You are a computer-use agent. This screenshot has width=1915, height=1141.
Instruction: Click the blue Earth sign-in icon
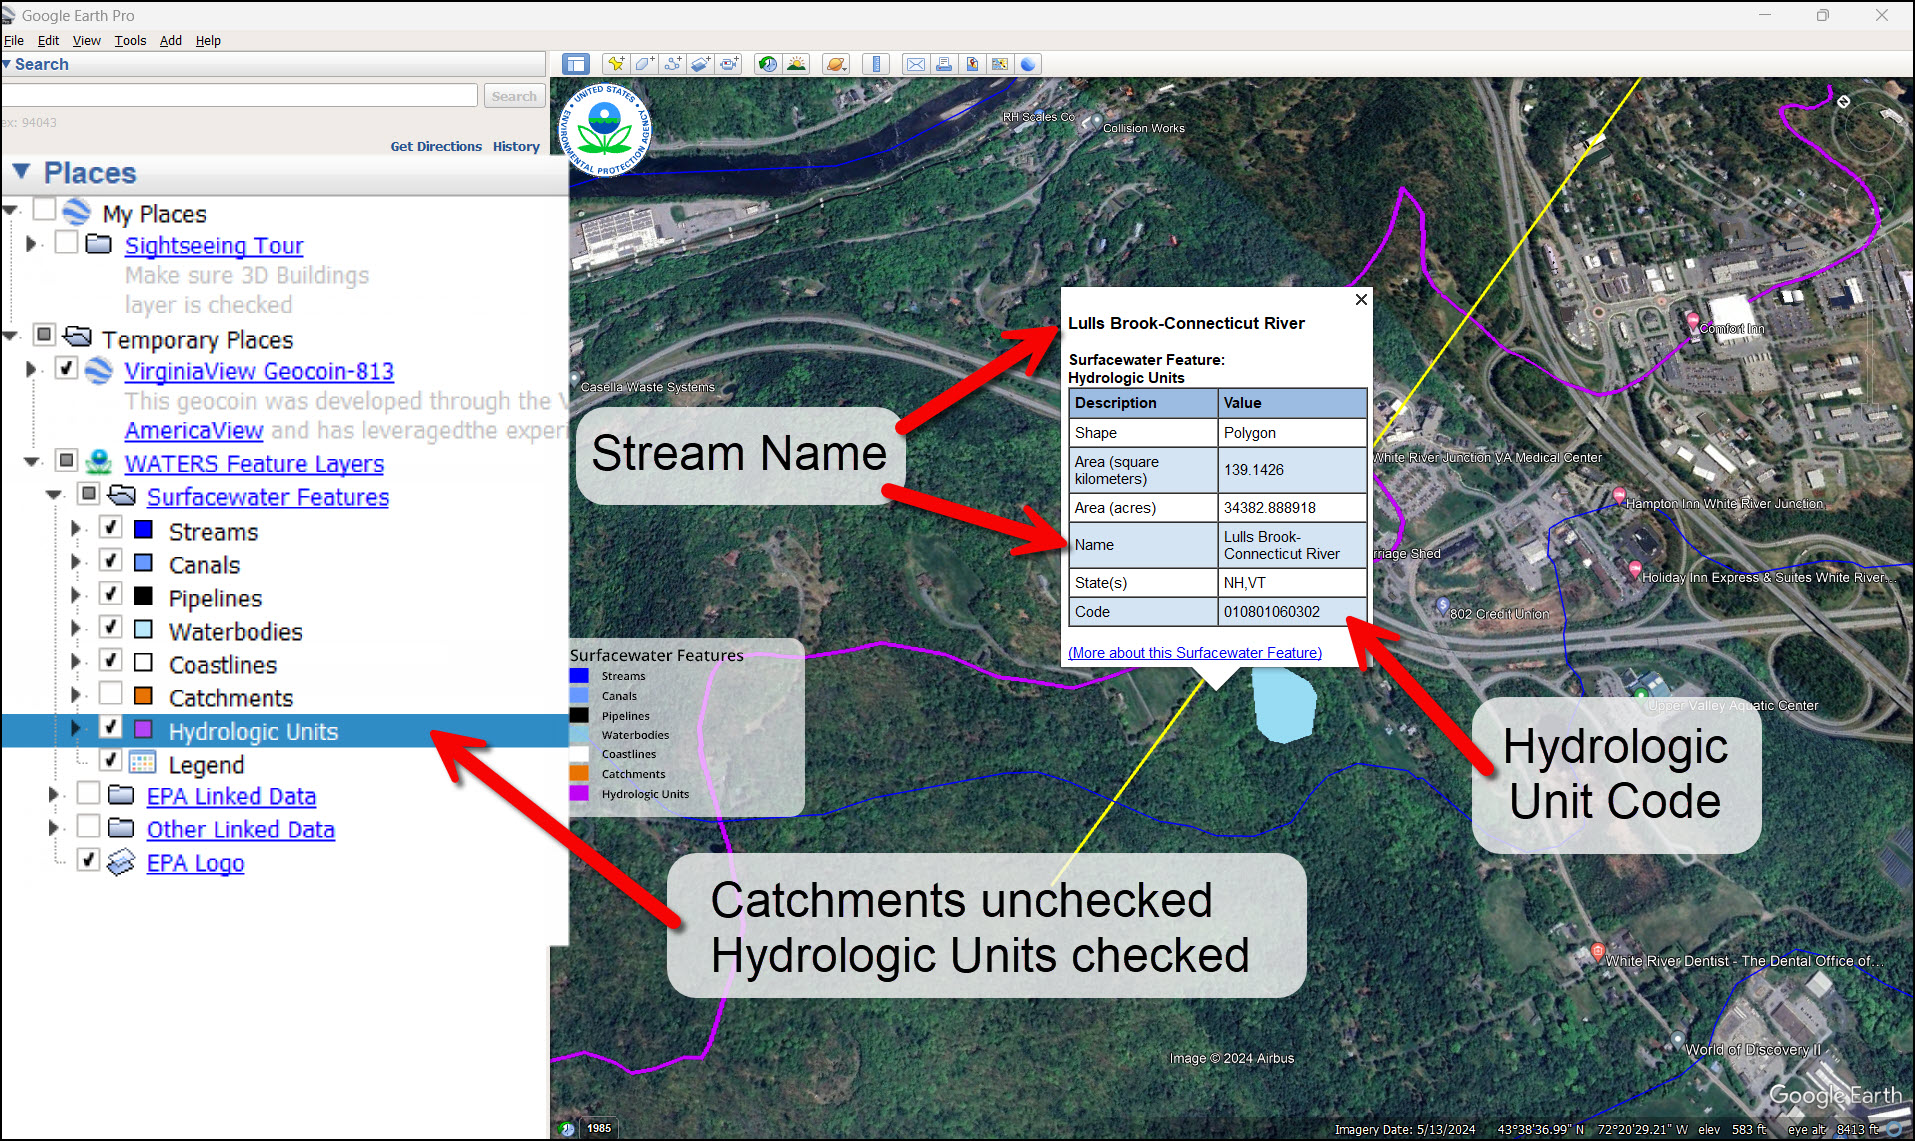(1027, 64)
